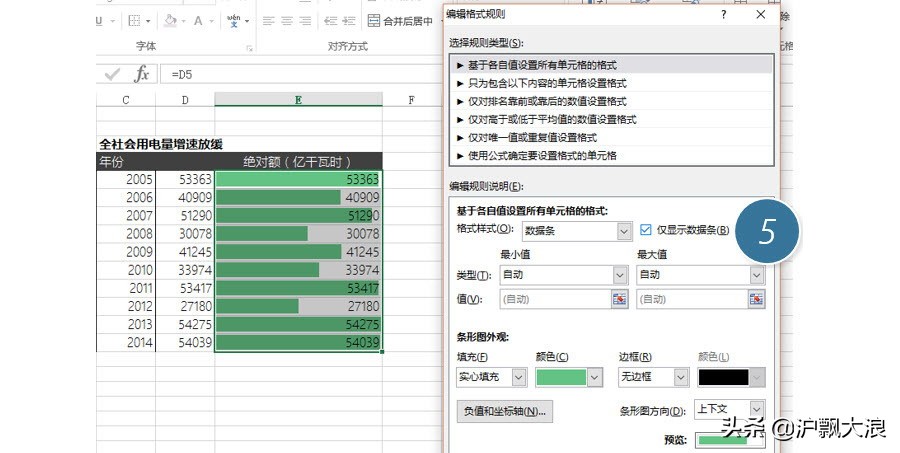
Task: Click the minimum 值 input field
Action: 555,299
